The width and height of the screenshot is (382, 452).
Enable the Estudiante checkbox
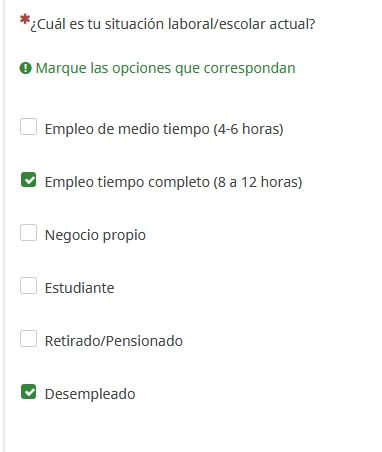(28, 286)
